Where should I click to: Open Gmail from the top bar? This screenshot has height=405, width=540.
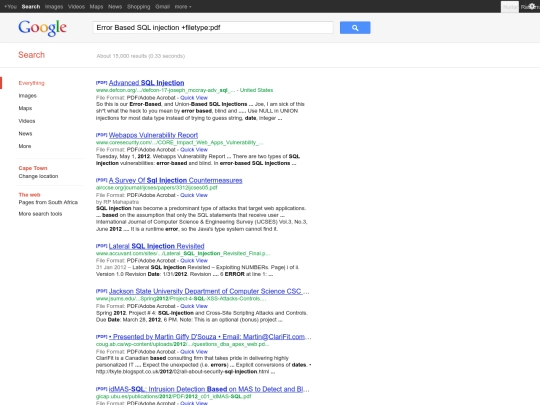tap(163, 7)
